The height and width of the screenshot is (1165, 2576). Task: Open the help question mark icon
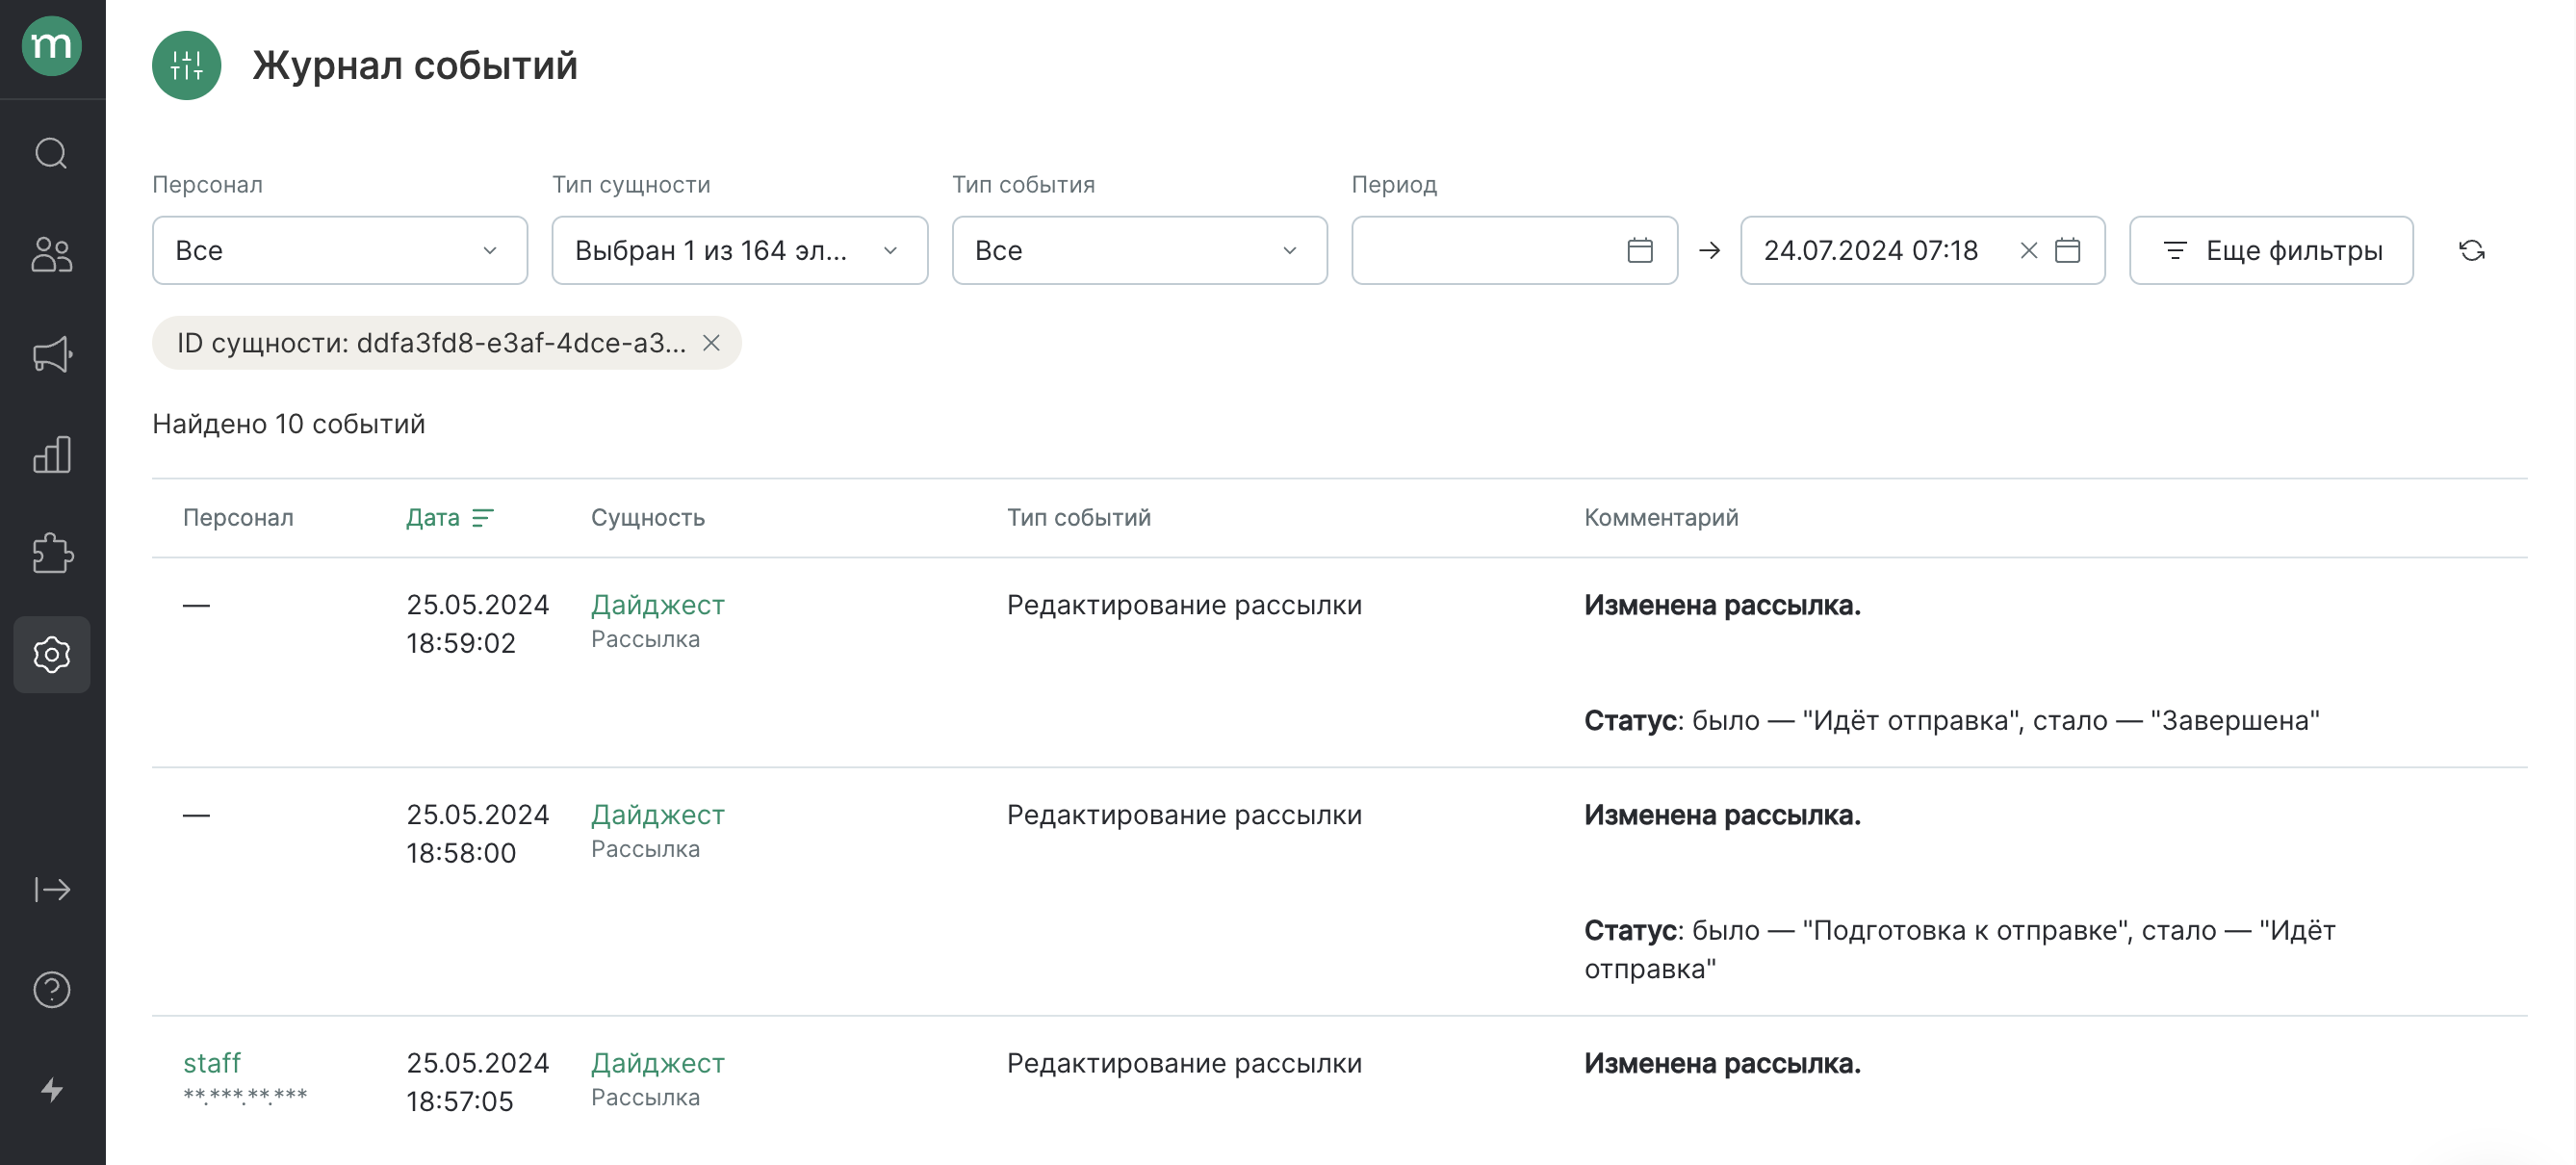[51, 989]
